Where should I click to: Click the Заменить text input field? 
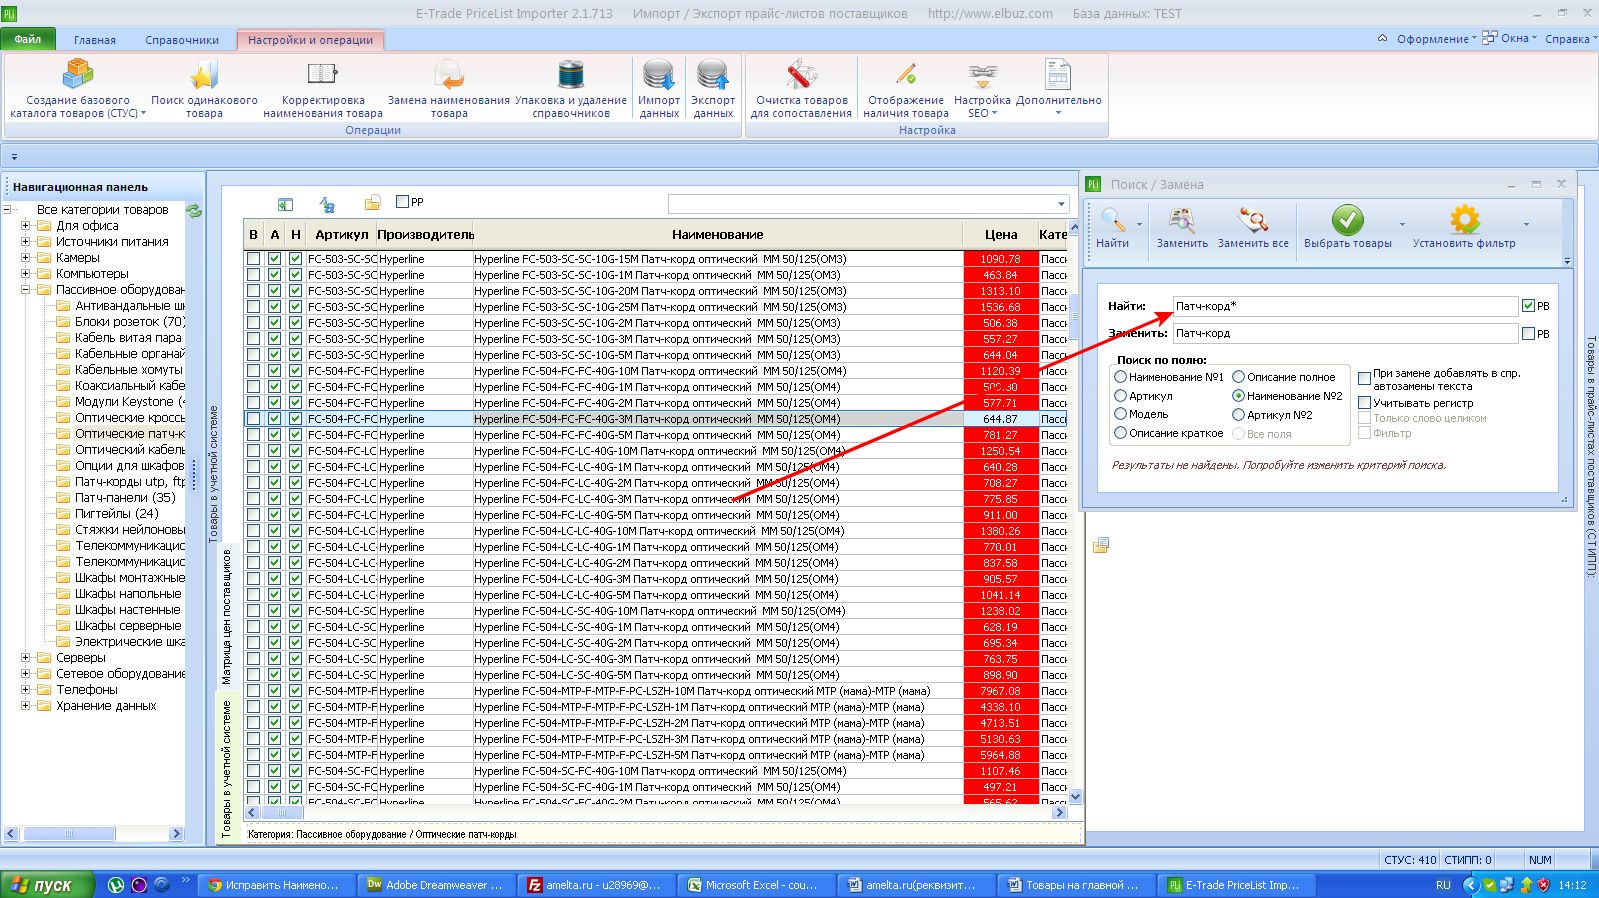coord(1346,333)
